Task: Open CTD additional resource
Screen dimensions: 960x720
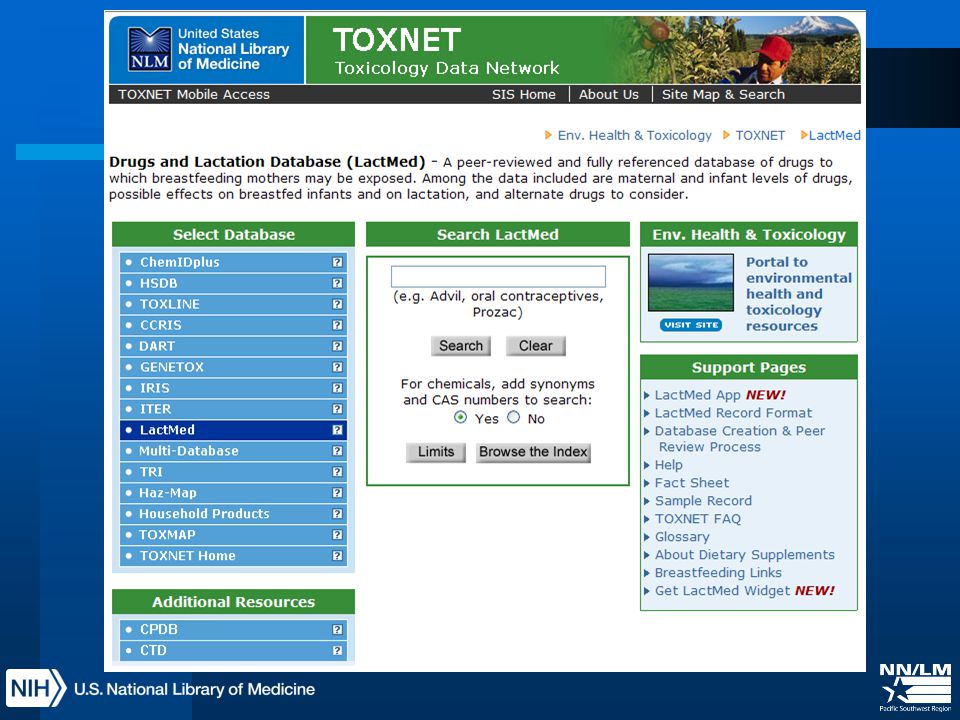Action: [x=233, y=650]
